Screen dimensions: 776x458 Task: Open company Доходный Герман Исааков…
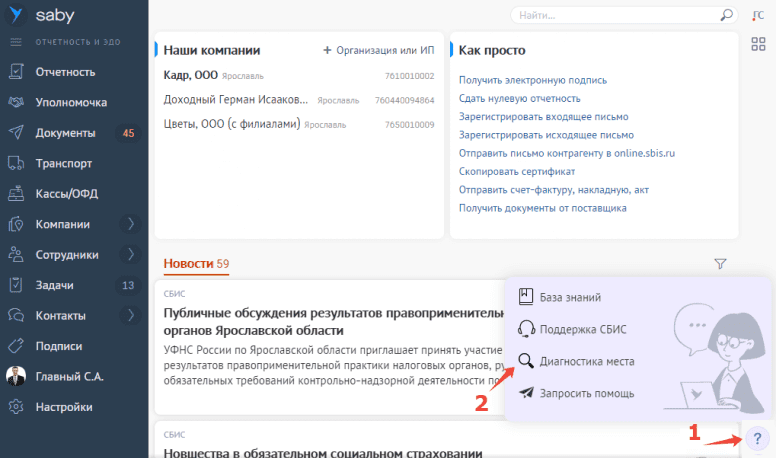click(236, 100)
